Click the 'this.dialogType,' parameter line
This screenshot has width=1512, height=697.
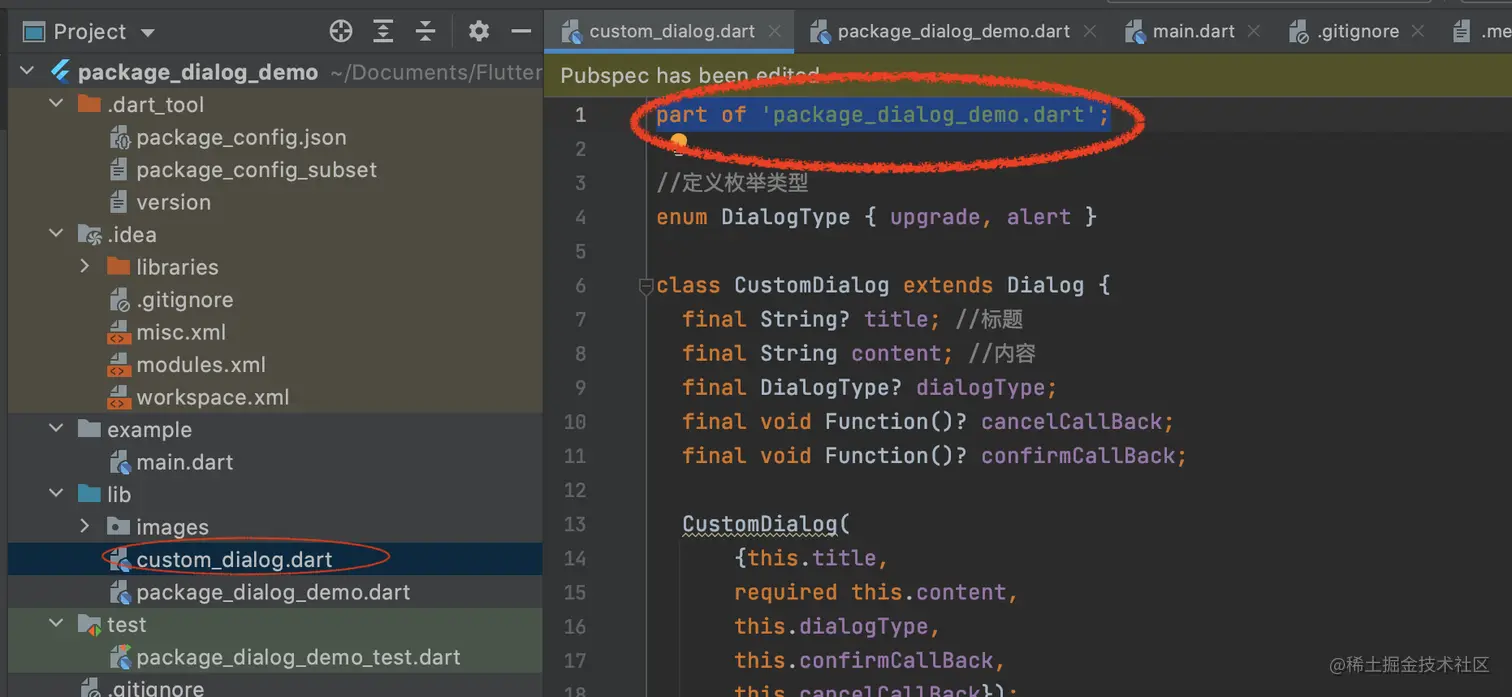click(837, 626)
